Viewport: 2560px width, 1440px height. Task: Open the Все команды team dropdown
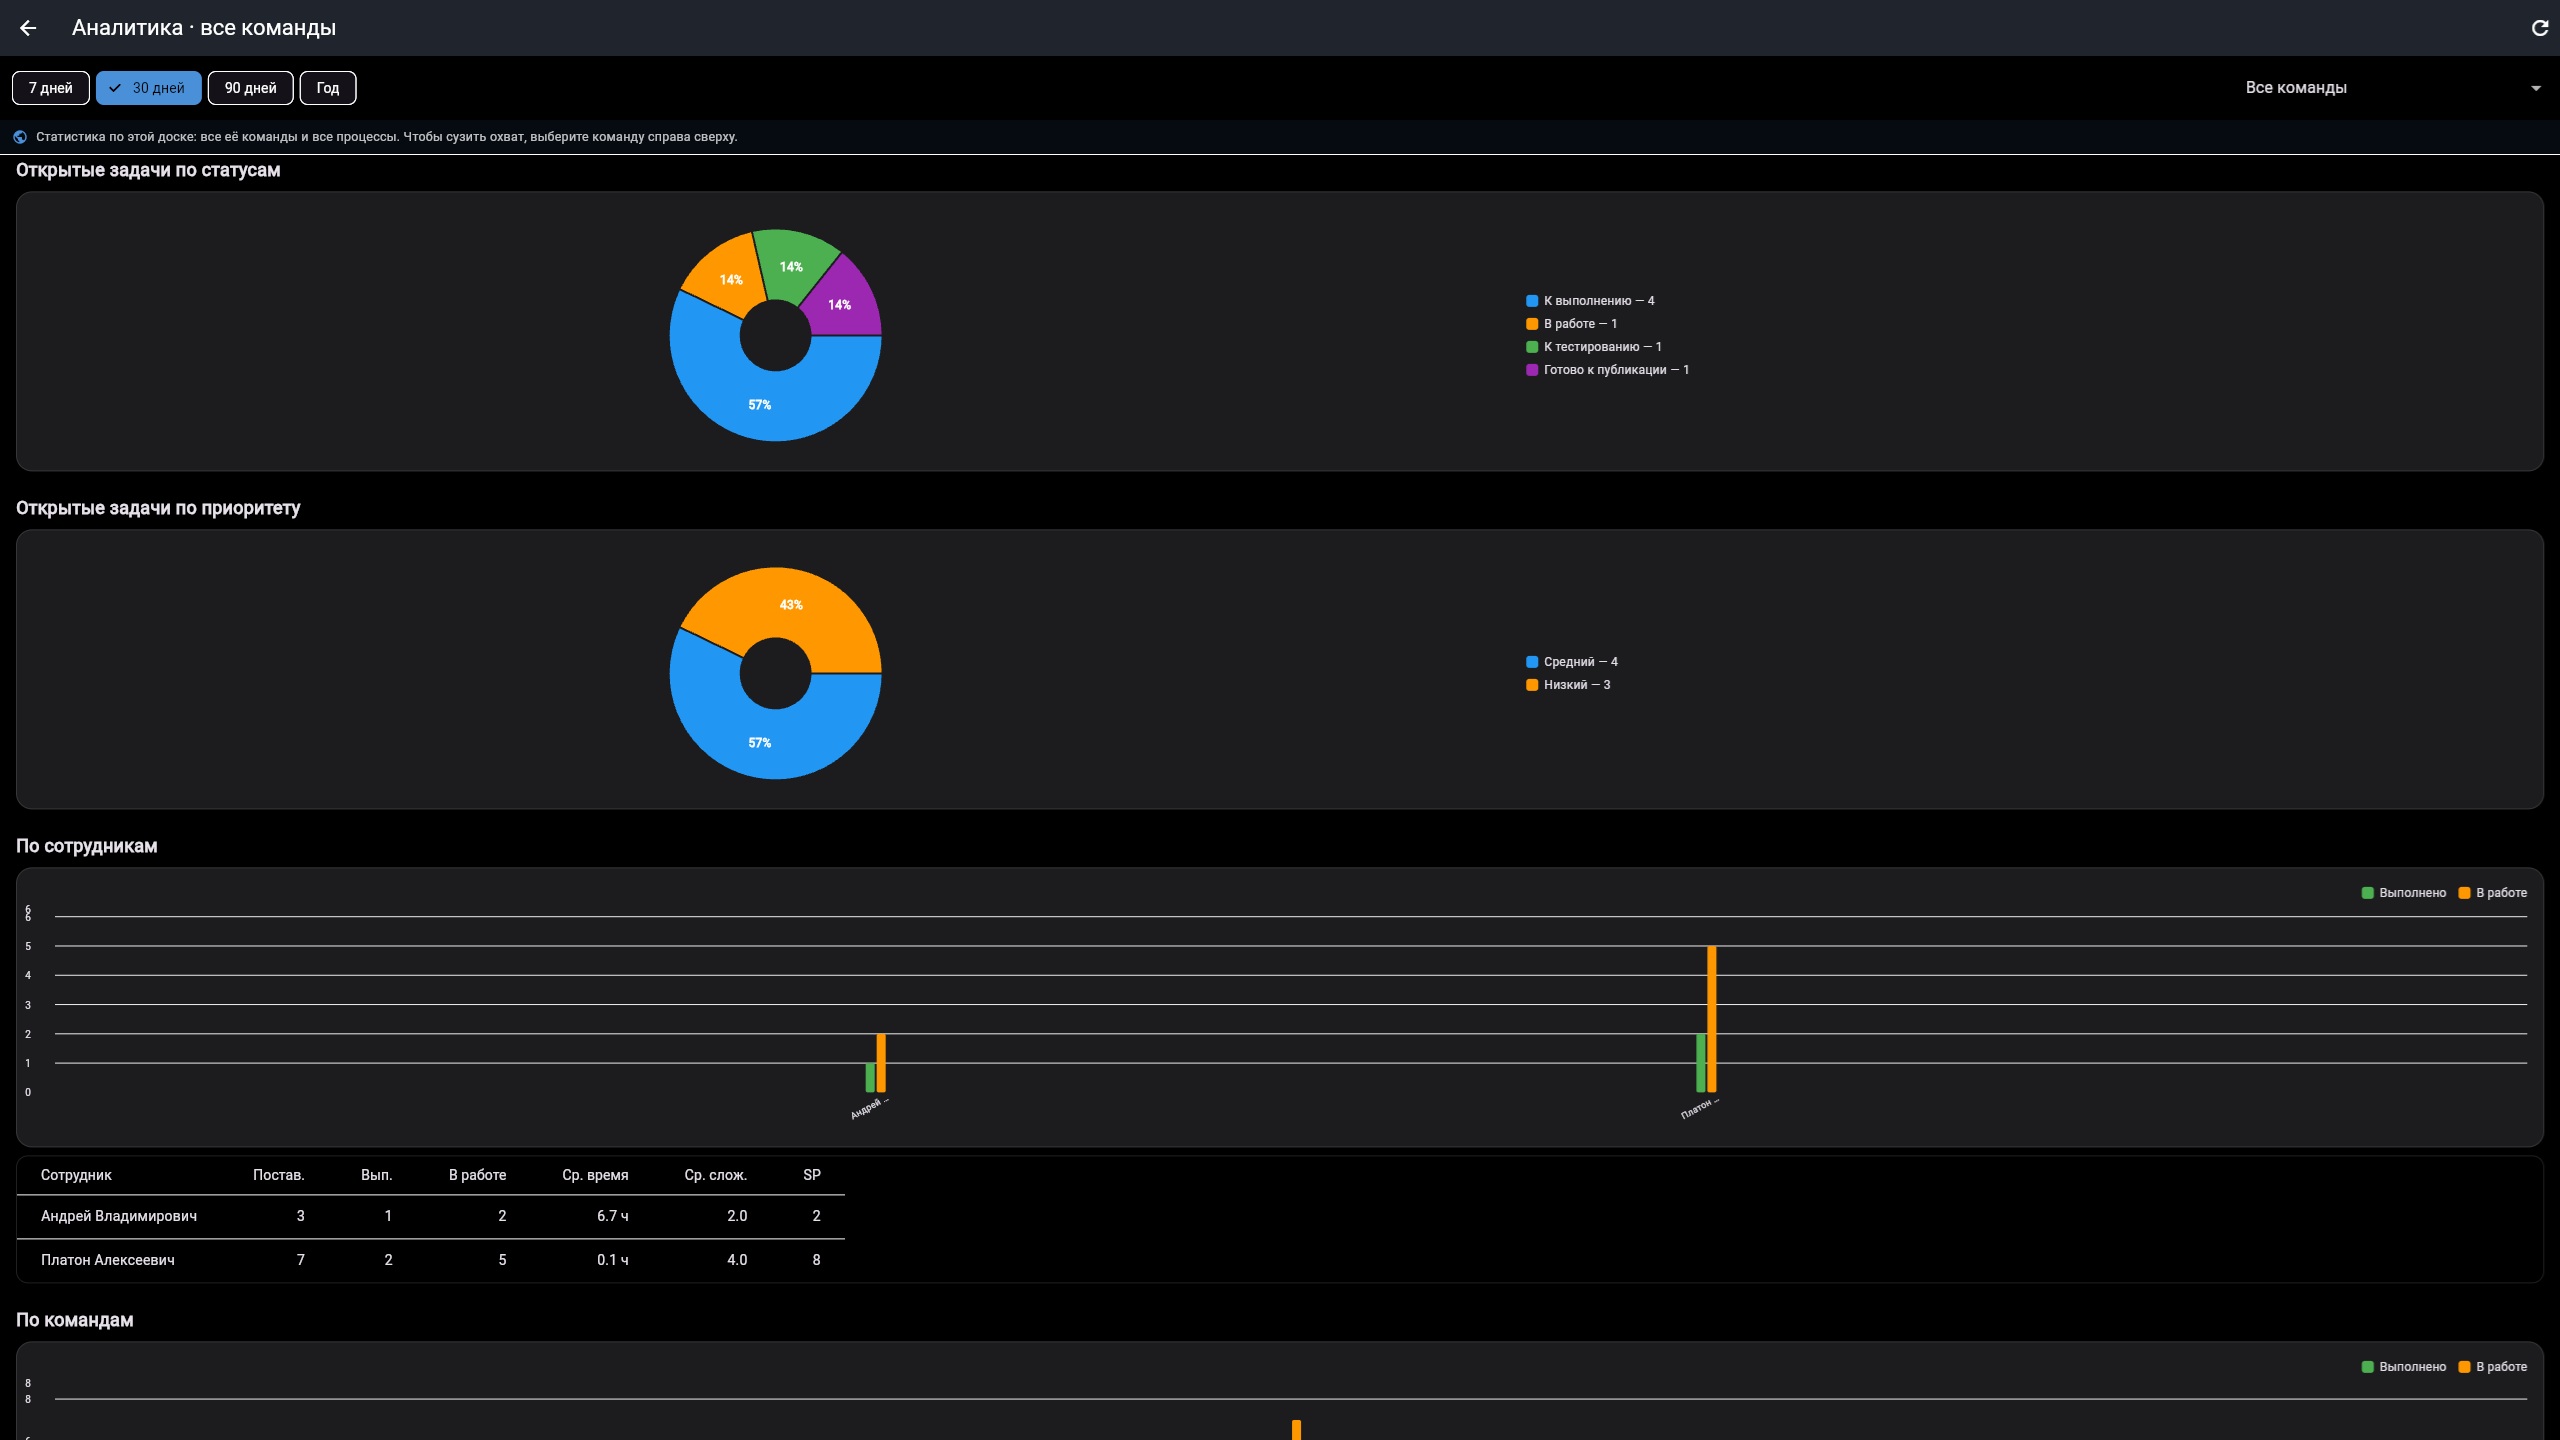pyautogui.click(x=2393, y=88)
